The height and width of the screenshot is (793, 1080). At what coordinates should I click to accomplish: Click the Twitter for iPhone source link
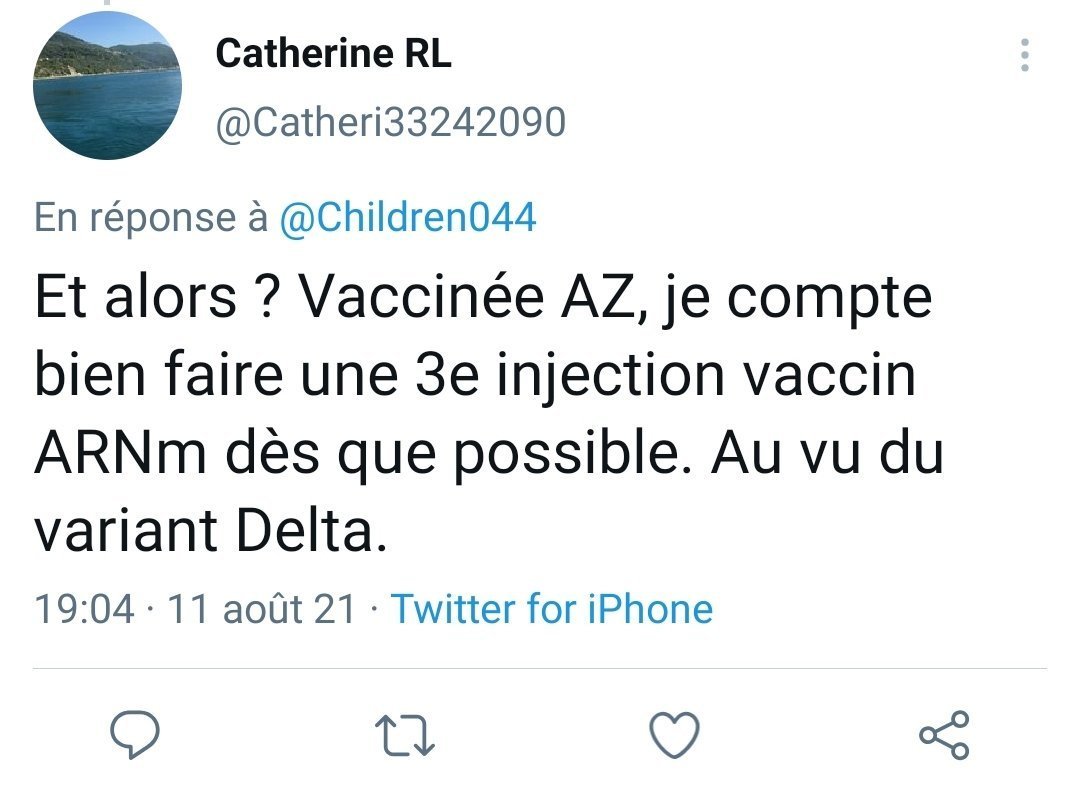point(551,608)
